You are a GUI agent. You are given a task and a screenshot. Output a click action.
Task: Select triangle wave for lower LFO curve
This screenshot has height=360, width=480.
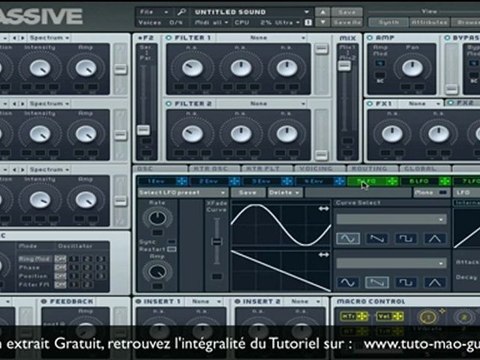coord(434,282)
